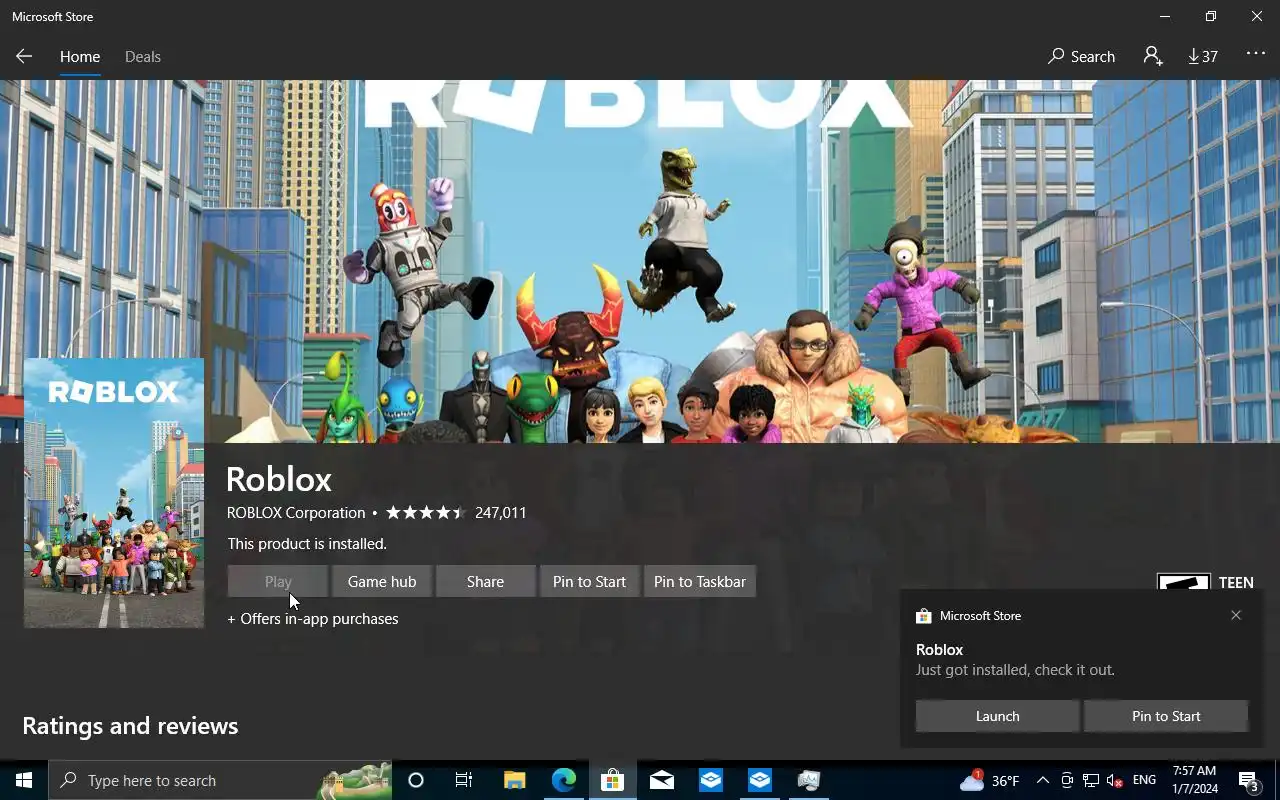Click Pin to Start in the notification
1280x800 pixels.
pos(1166,716)
